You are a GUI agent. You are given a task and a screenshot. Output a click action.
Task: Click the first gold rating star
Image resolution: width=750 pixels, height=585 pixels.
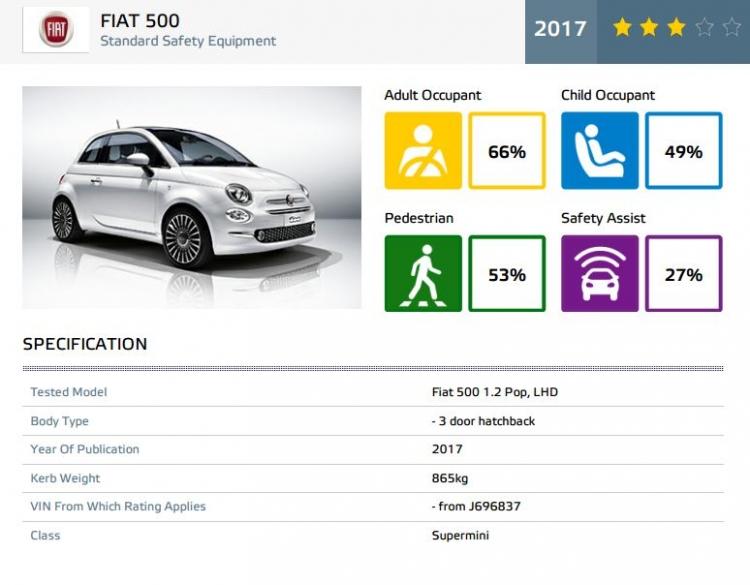[622, 27]
